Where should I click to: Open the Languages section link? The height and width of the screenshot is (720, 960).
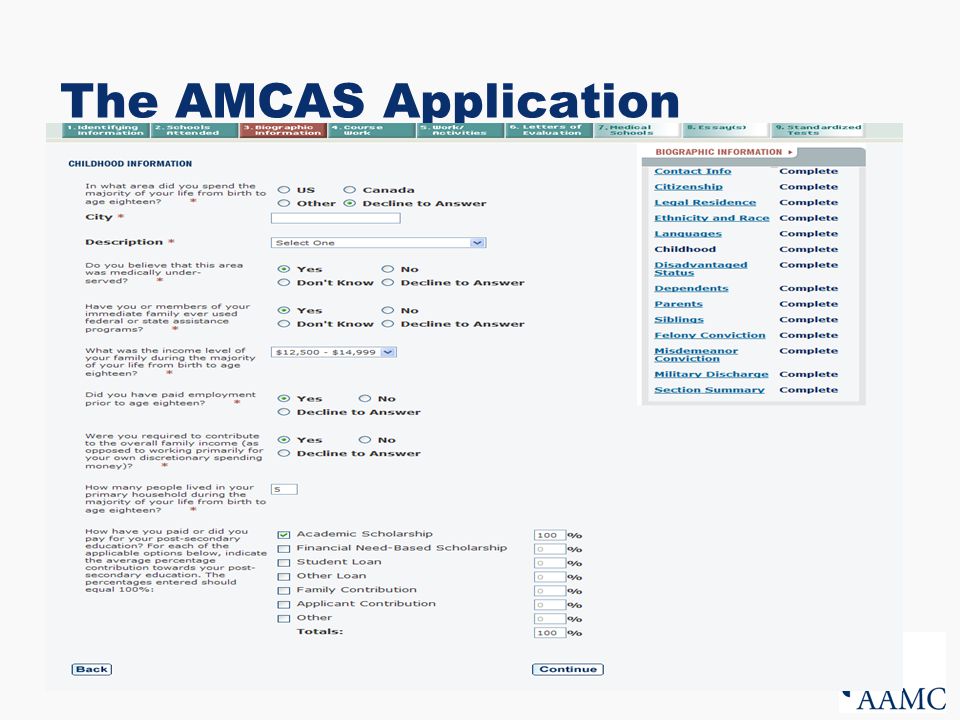688,234
